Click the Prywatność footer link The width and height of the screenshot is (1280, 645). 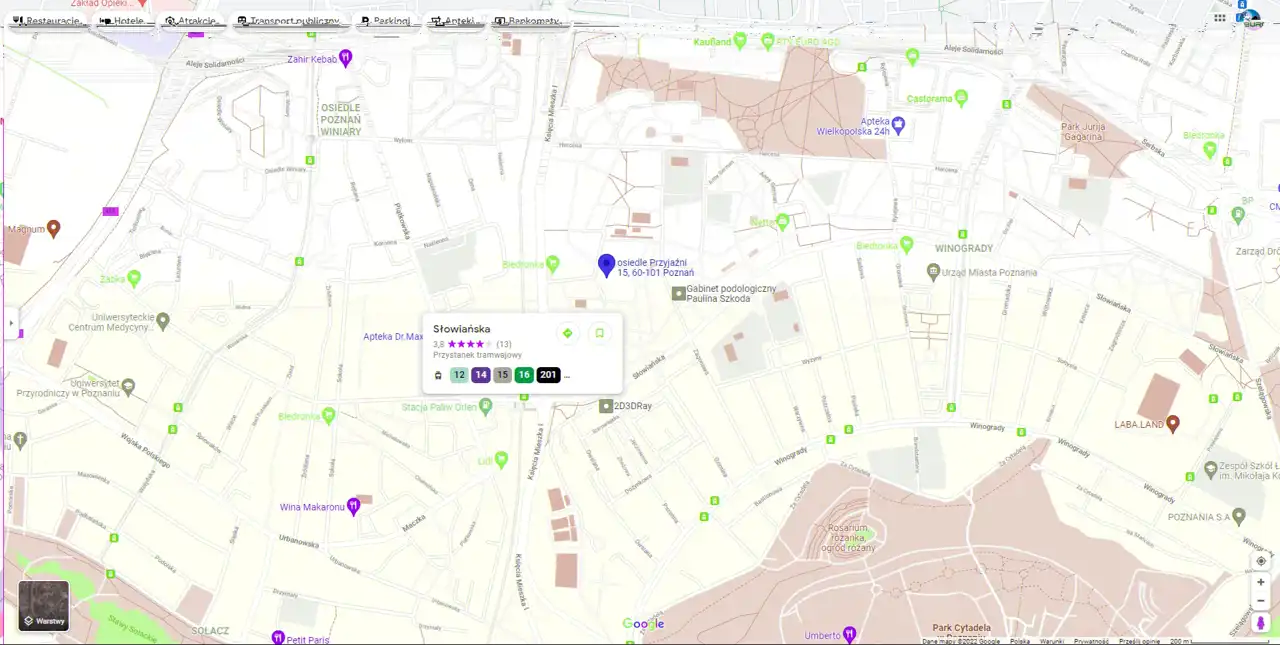pyautogui.click(x=1091, y=641)
